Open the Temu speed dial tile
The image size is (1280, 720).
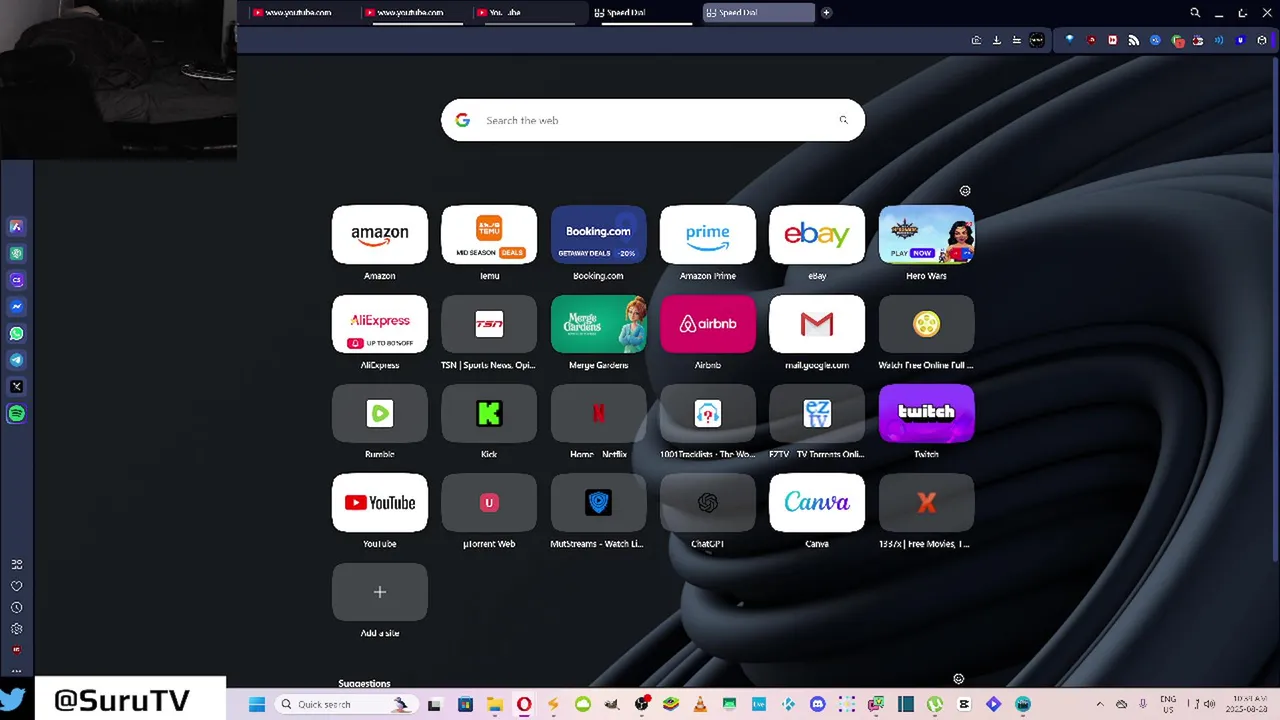[489, 235]
